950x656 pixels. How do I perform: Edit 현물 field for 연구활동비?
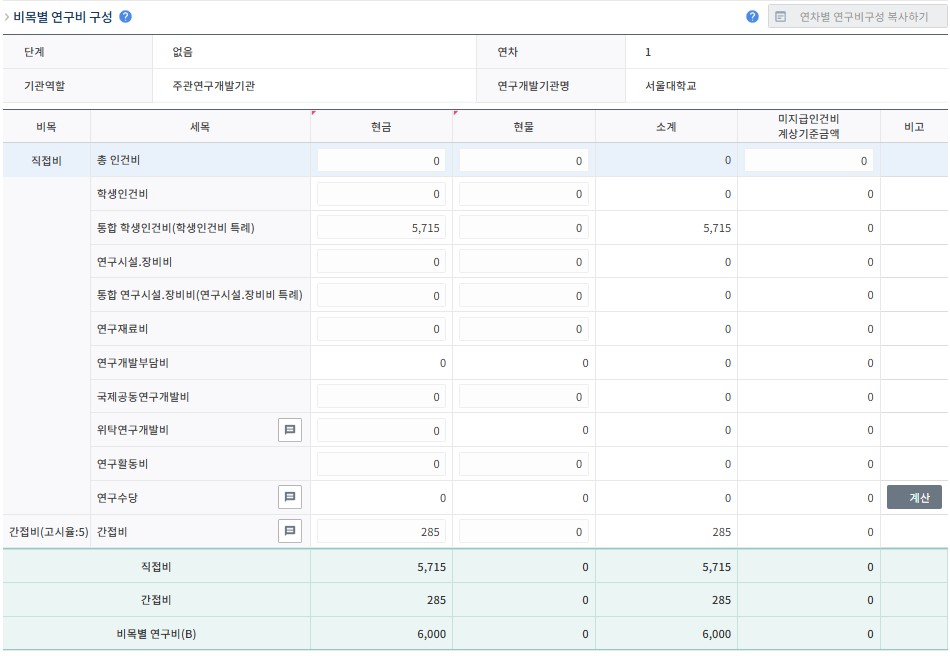coord(523,464)
